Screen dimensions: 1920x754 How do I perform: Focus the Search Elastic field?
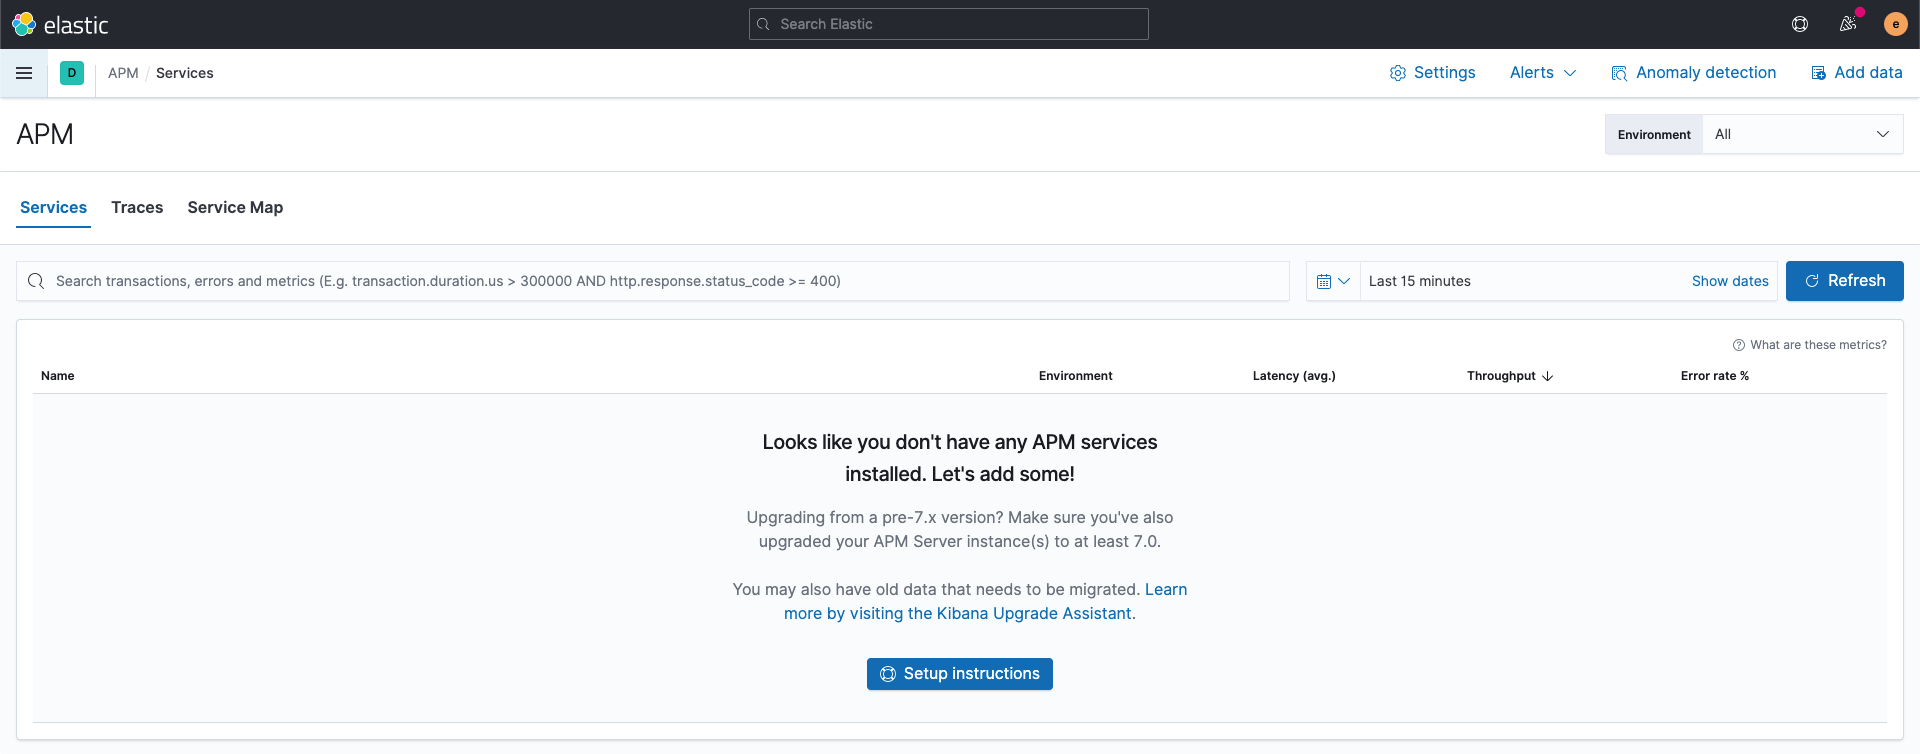click(x=949, y=24)
